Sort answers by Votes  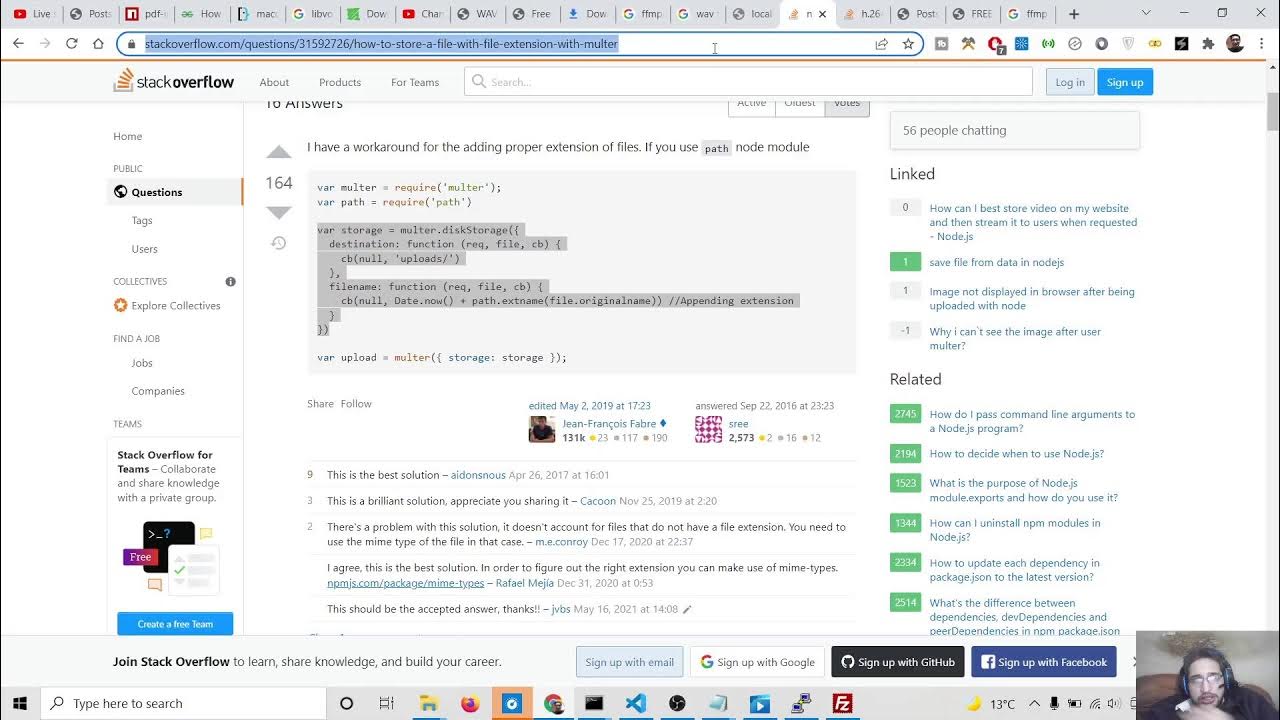(x=846, y=104)
